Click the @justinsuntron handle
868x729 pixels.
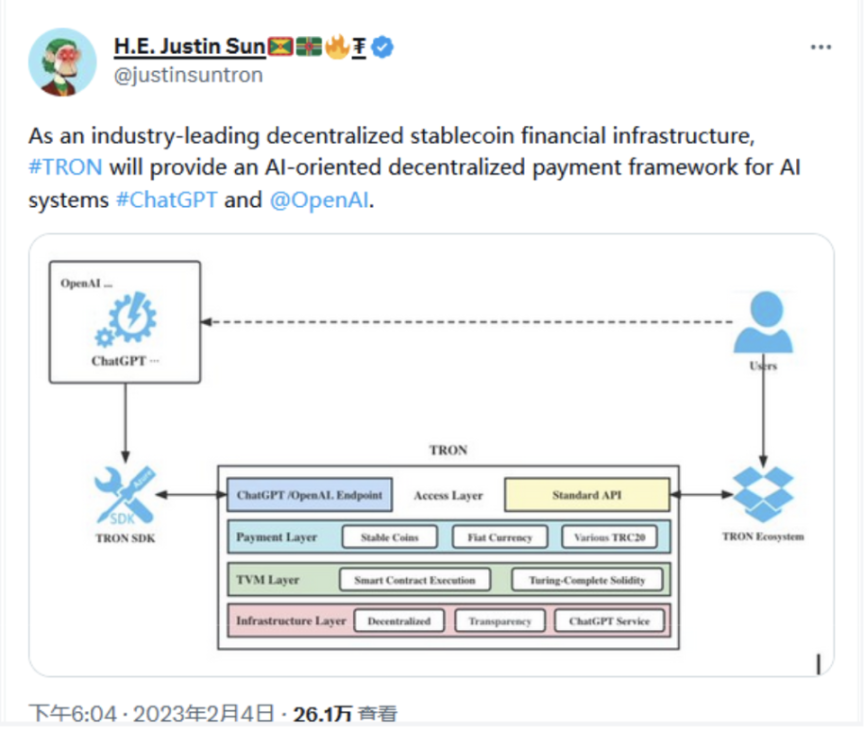tap(188, 75)
